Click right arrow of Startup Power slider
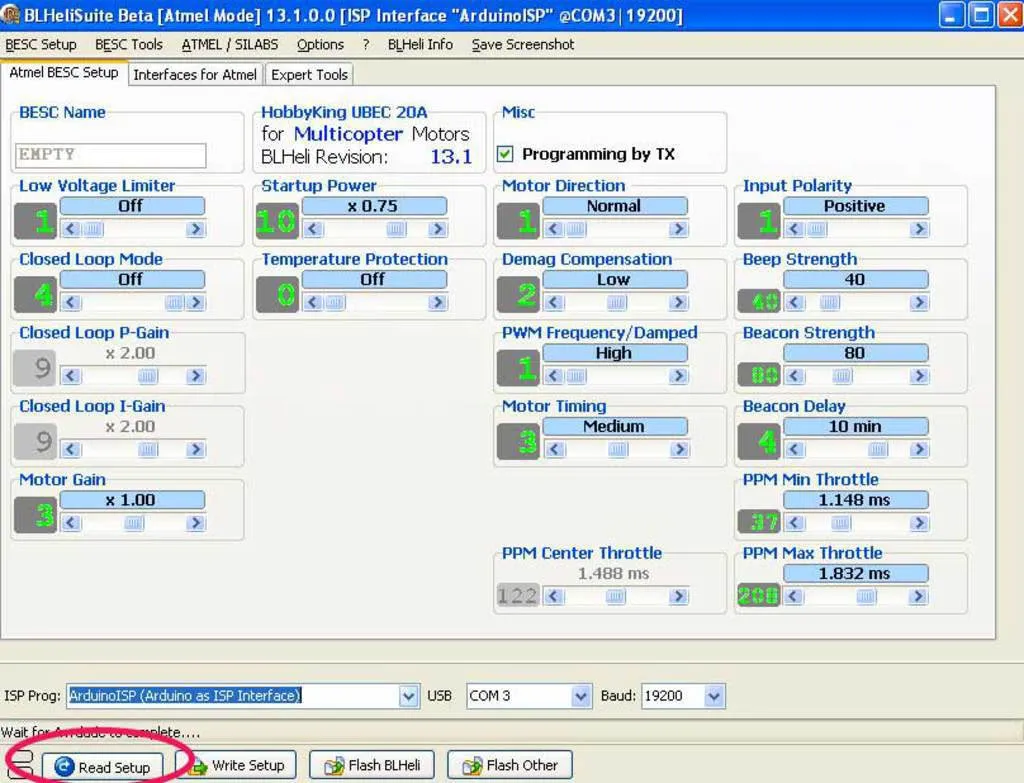The width and height of the screenshot is (1024, 783). [x=437, y=229]
